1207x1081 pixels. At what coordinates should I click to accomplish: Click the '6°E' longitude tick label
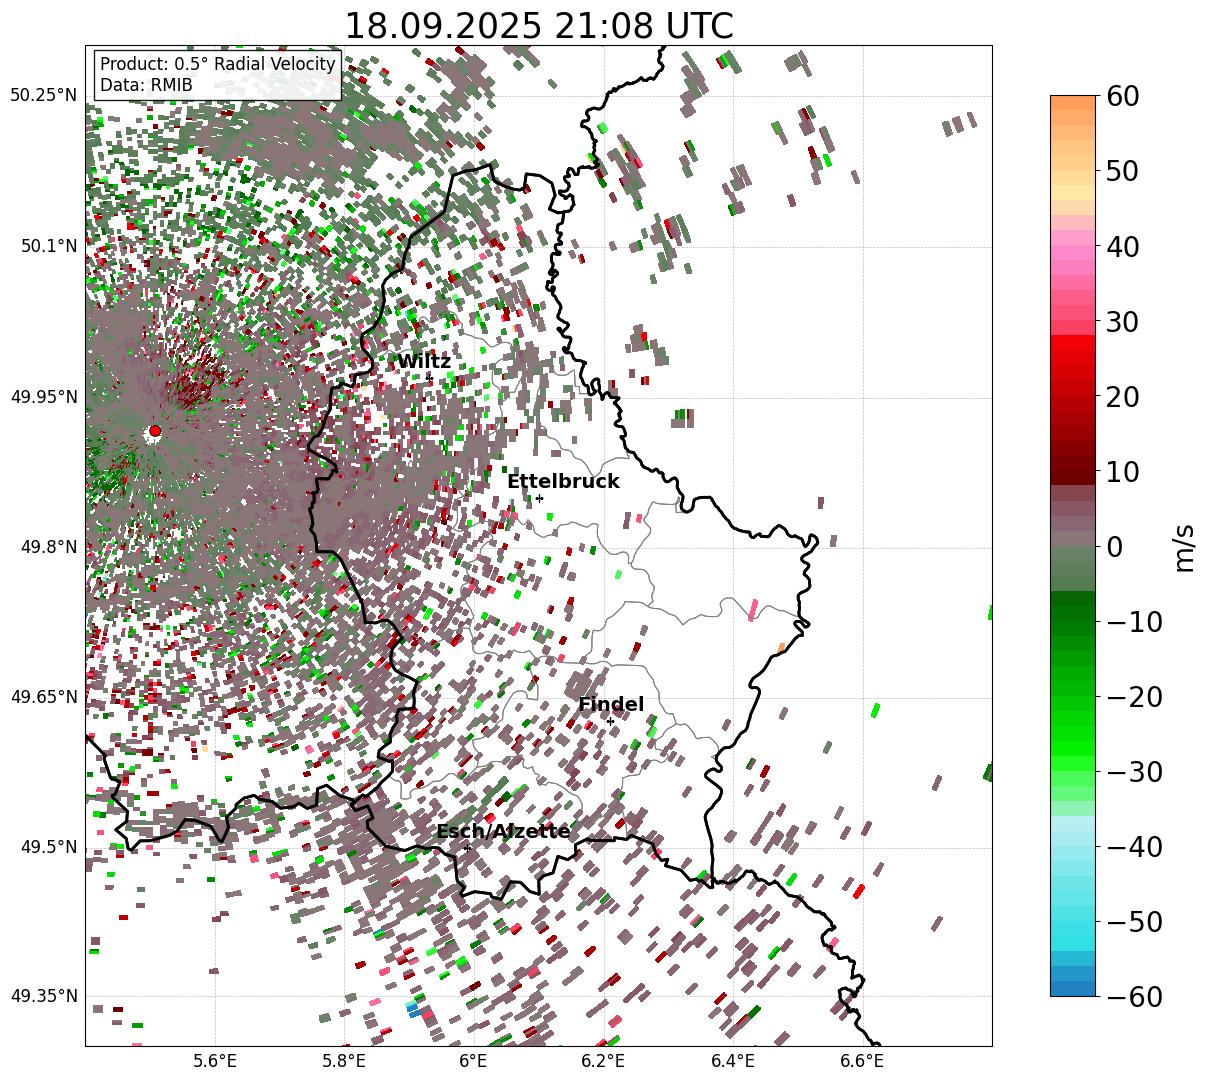[473, 1061]
